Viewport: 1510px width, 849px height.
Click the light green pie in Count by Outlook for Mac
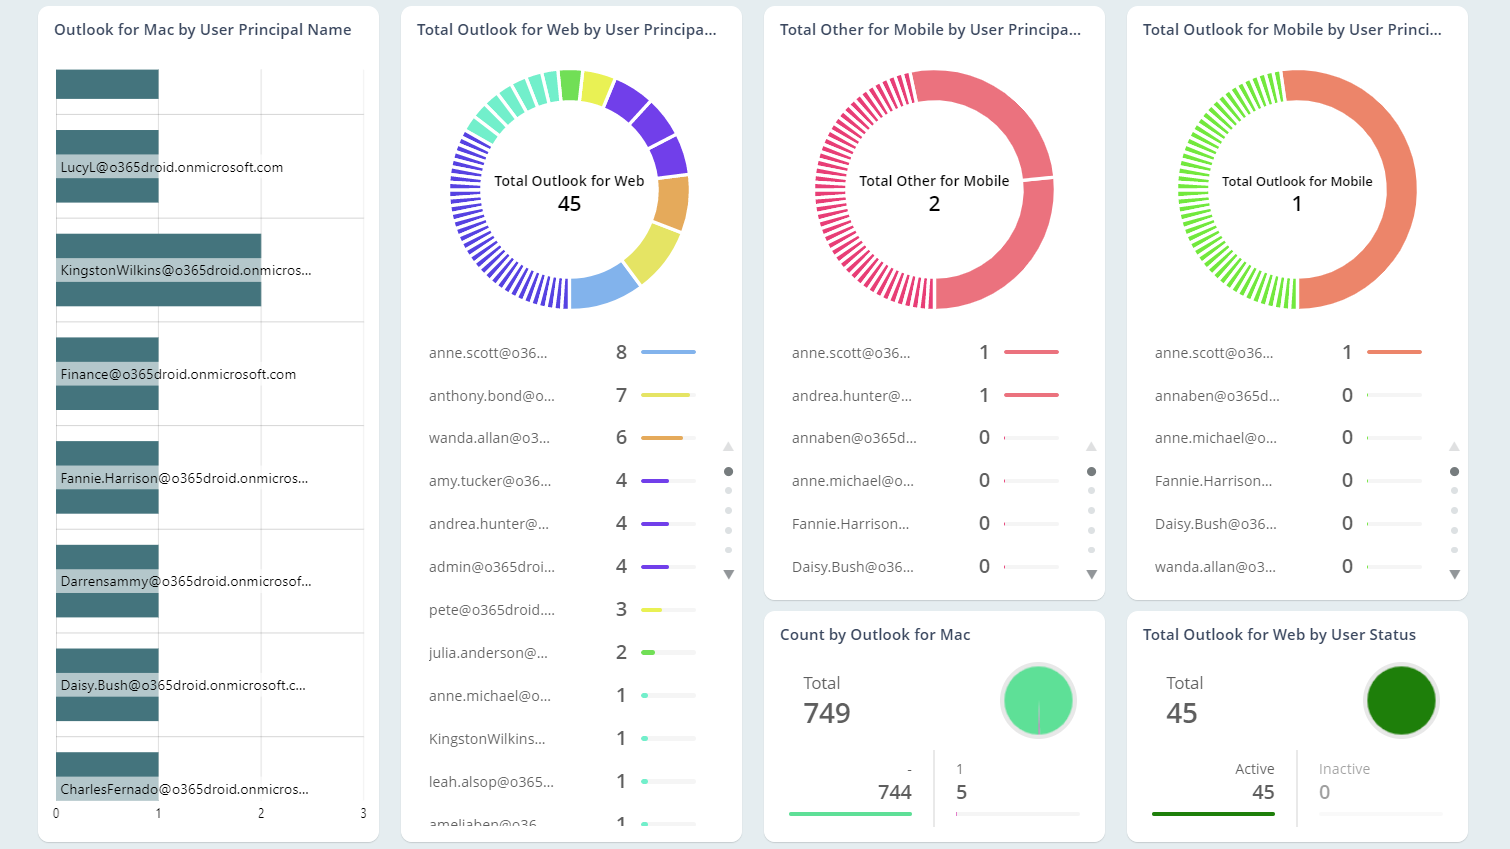1037,700
